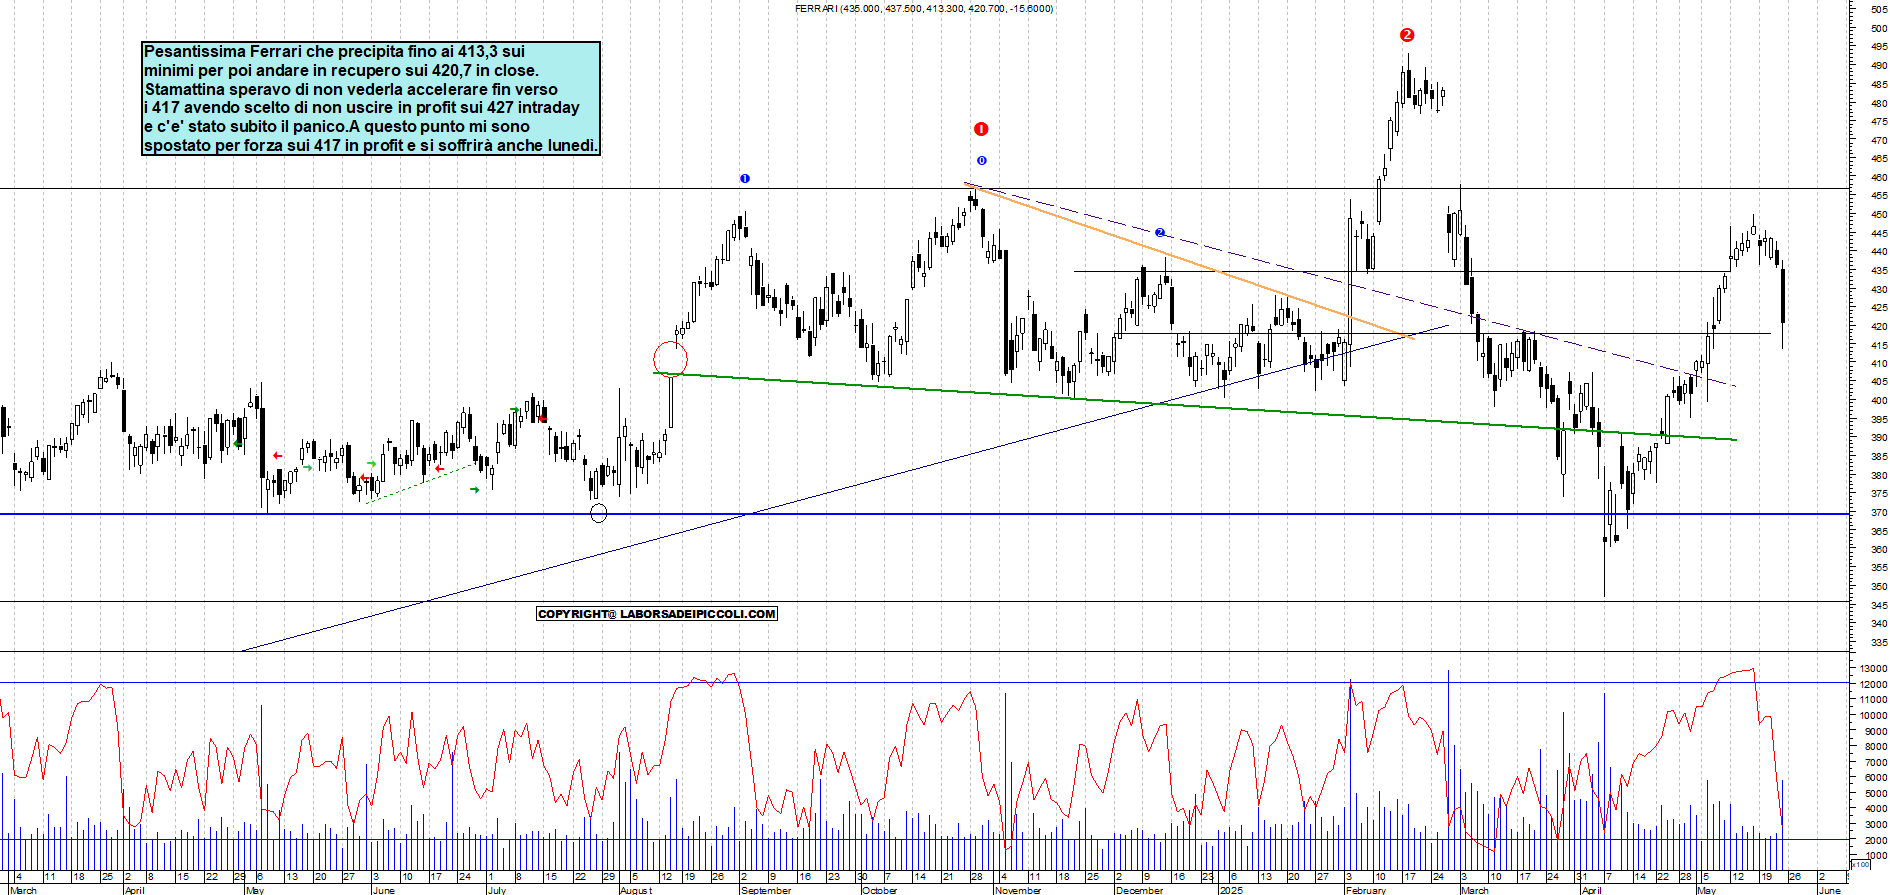Viewport: 1890px width, 895px height.
Task: Click the blue horizontal support line at 370
Action: click(x=925, y=514)
